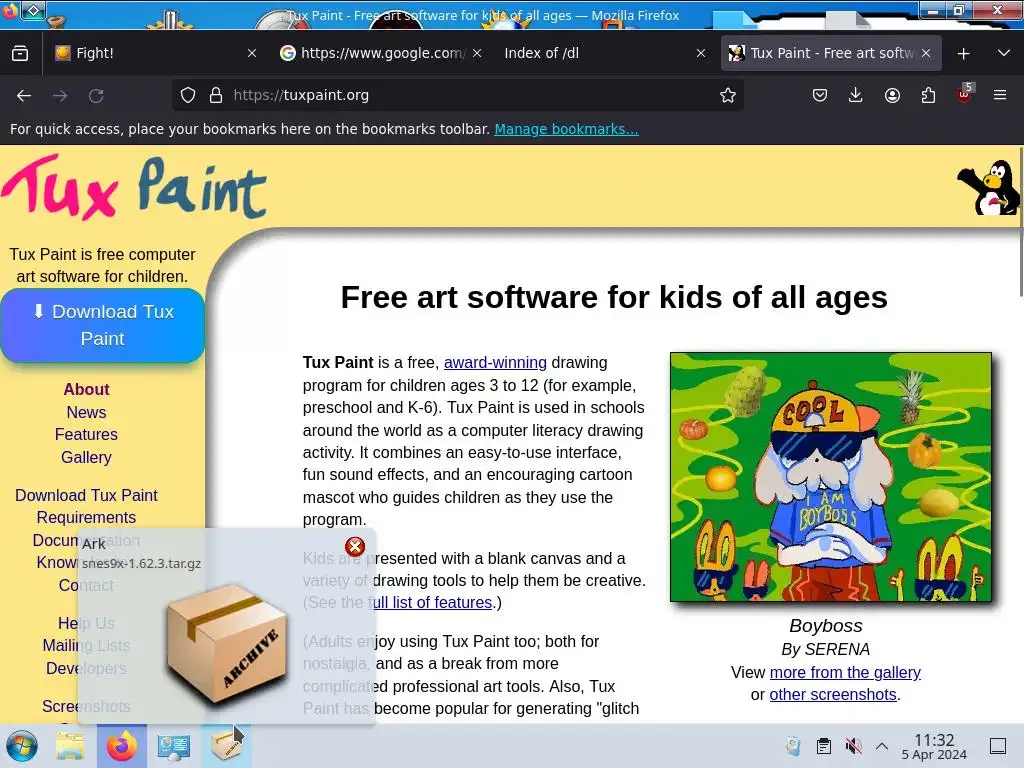The height and width of the screenshot is (768, 1024).
Task: Expand hidden system tray icons arrow
Action: click(882, 746)
